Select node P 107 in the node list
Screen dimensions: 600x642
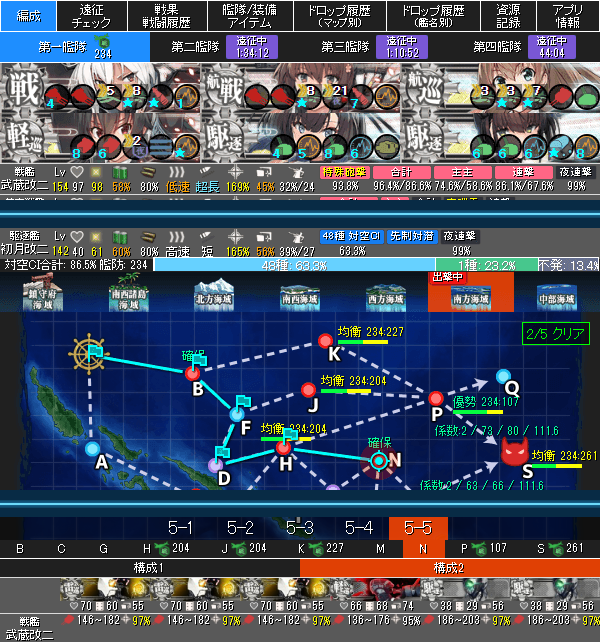(484, 549)
